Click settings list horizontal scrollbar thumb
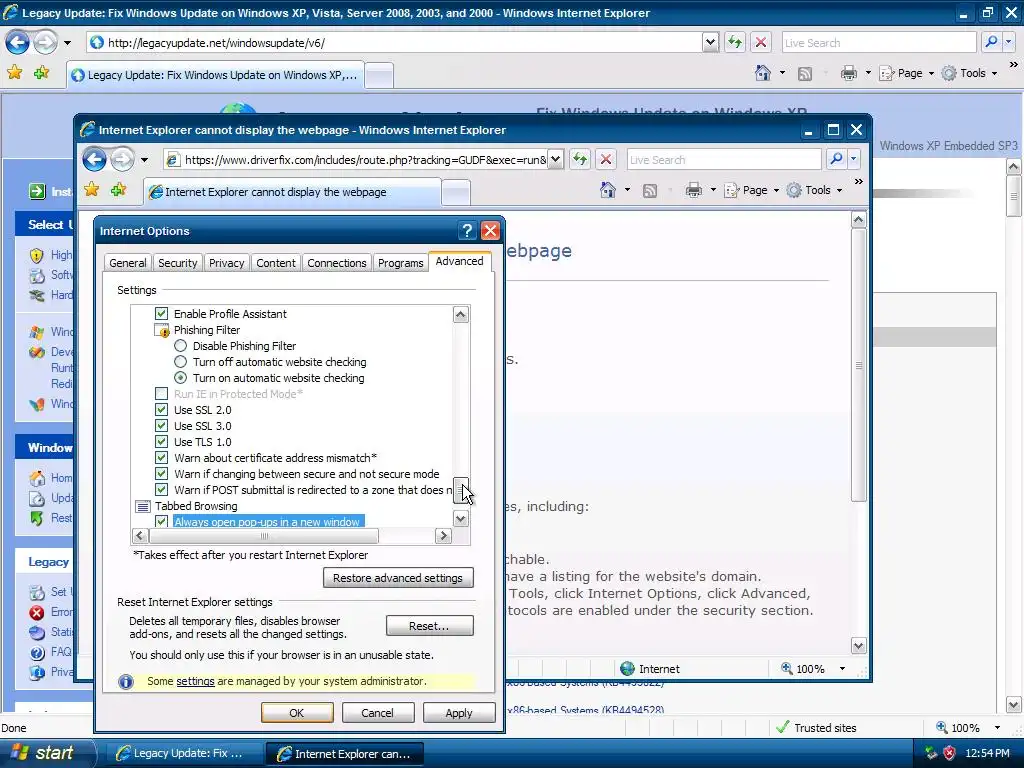 [x=264, y=536]
